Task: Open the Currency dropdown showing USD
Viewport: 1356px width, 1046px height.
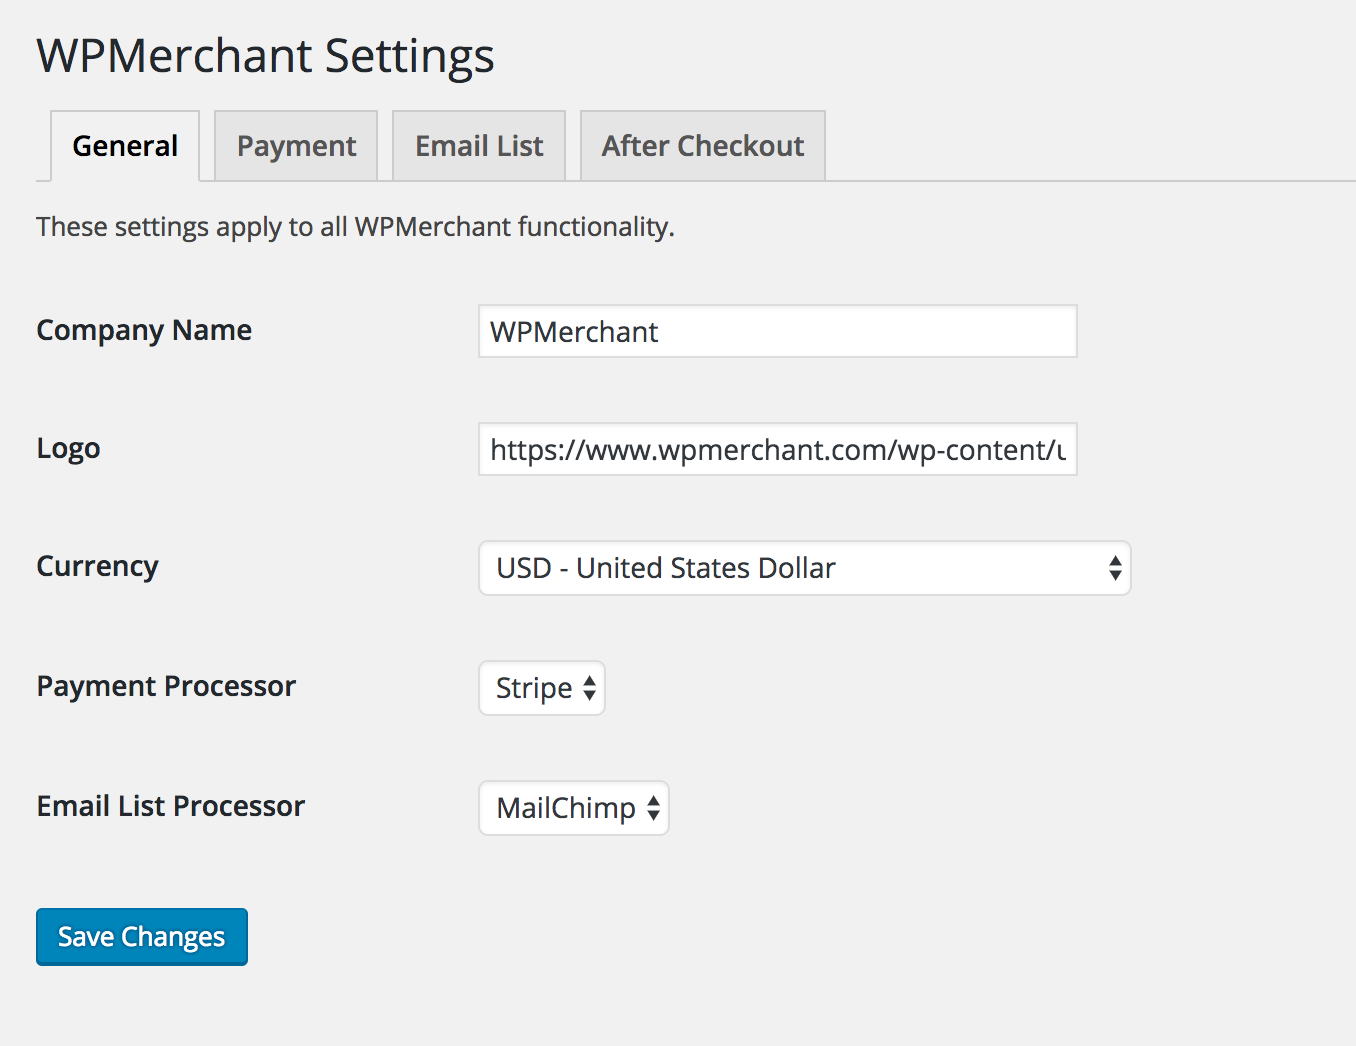Action: click(x=790, y=568)
